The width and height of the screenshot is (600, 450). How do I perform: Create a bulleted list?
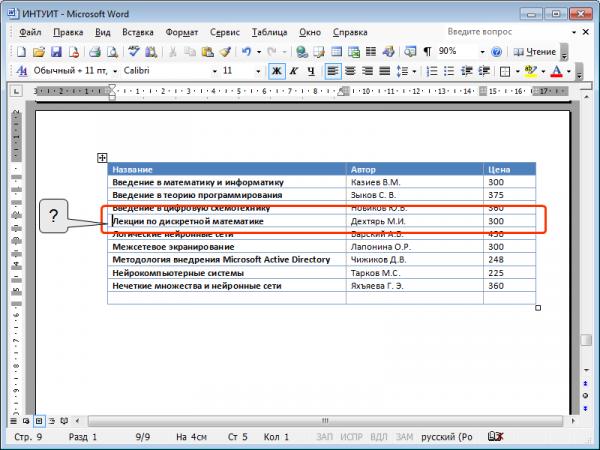tap(449, 71)
